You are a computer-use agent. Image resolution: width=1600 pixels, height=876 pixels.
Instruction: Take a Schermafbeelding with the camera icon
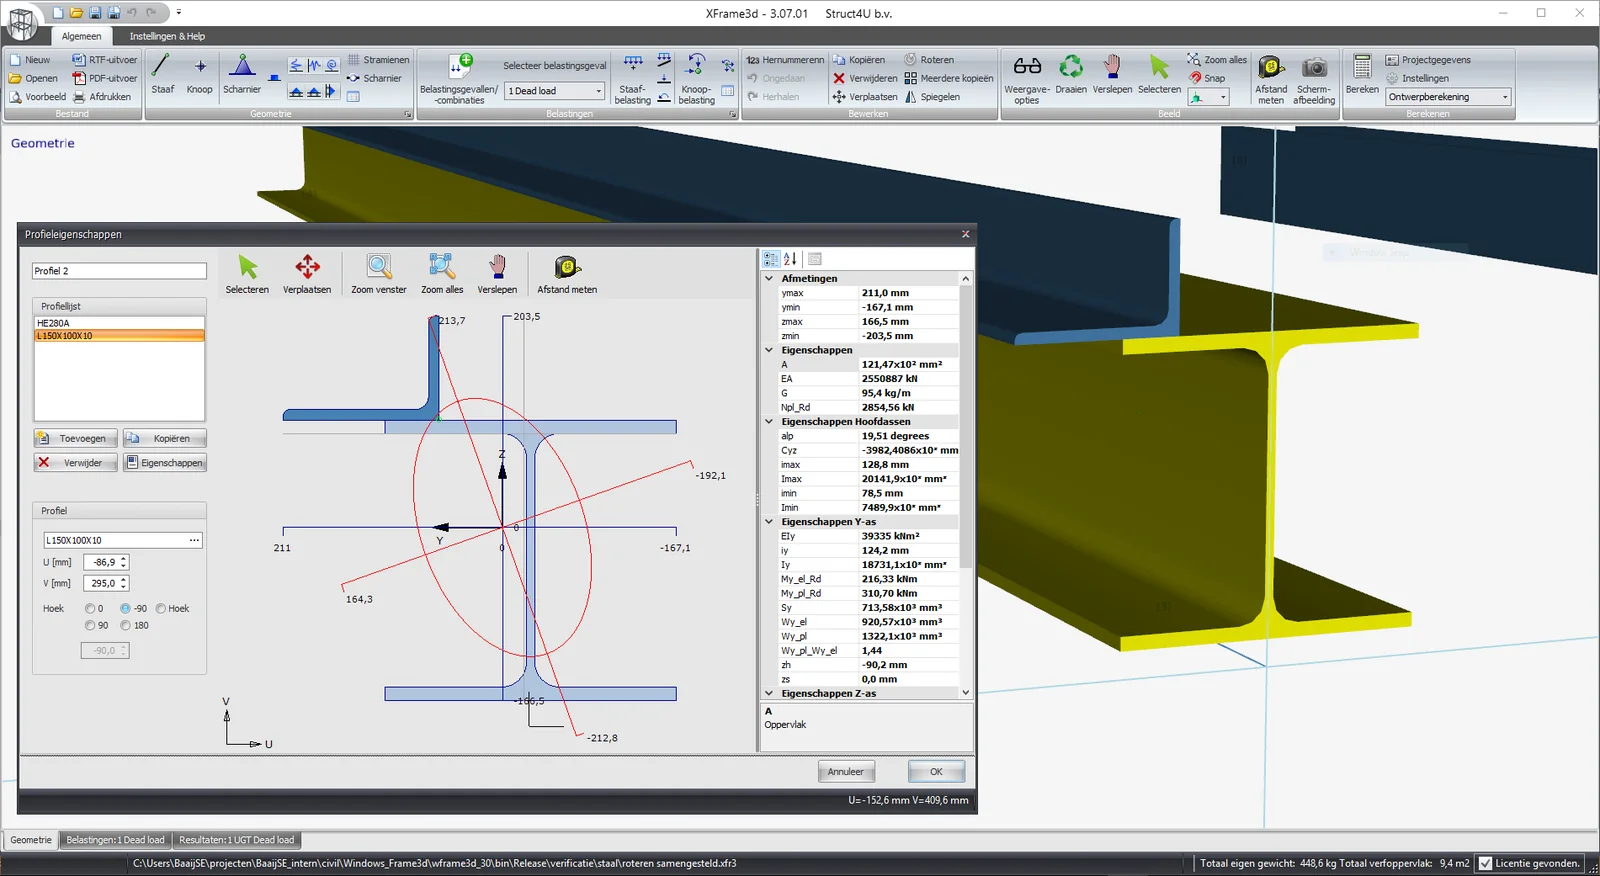coord(1314,78)
